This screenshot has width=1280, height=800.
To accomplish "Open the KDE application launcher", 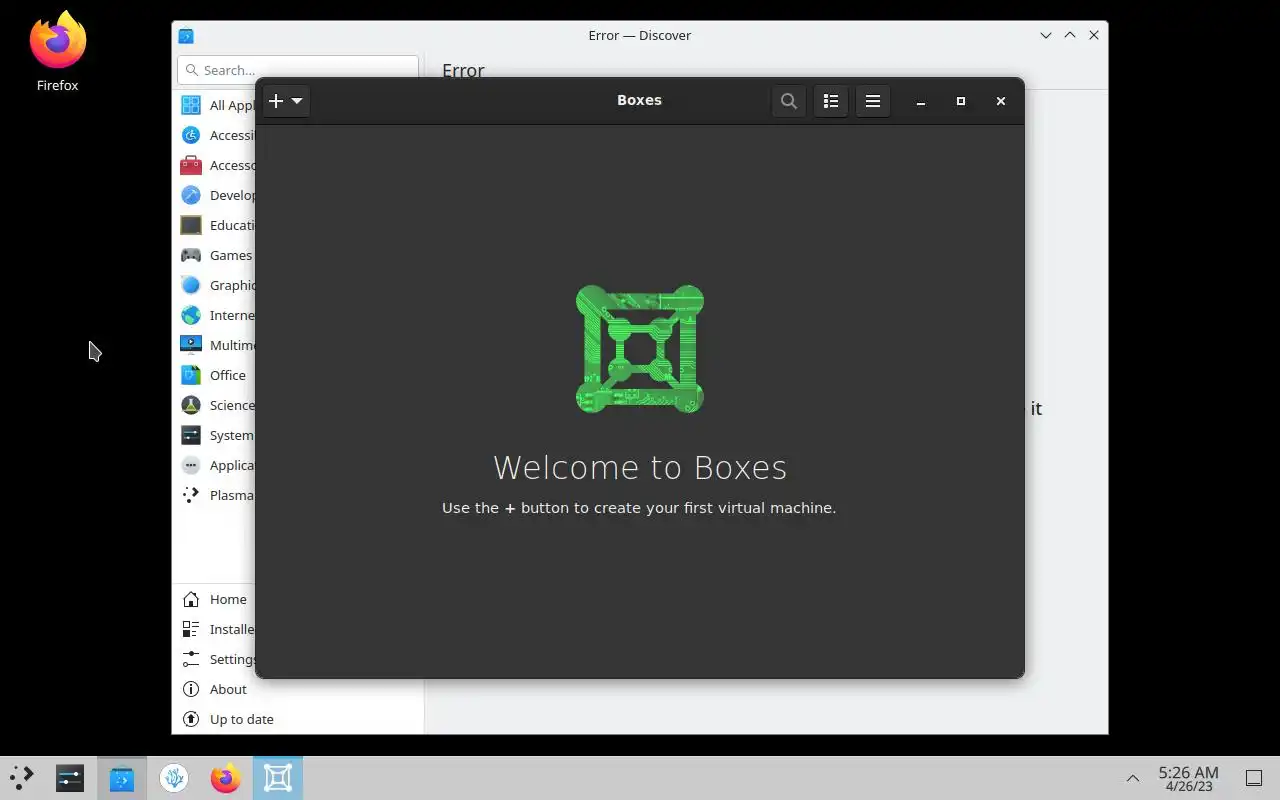I will [x=21, y=778].
